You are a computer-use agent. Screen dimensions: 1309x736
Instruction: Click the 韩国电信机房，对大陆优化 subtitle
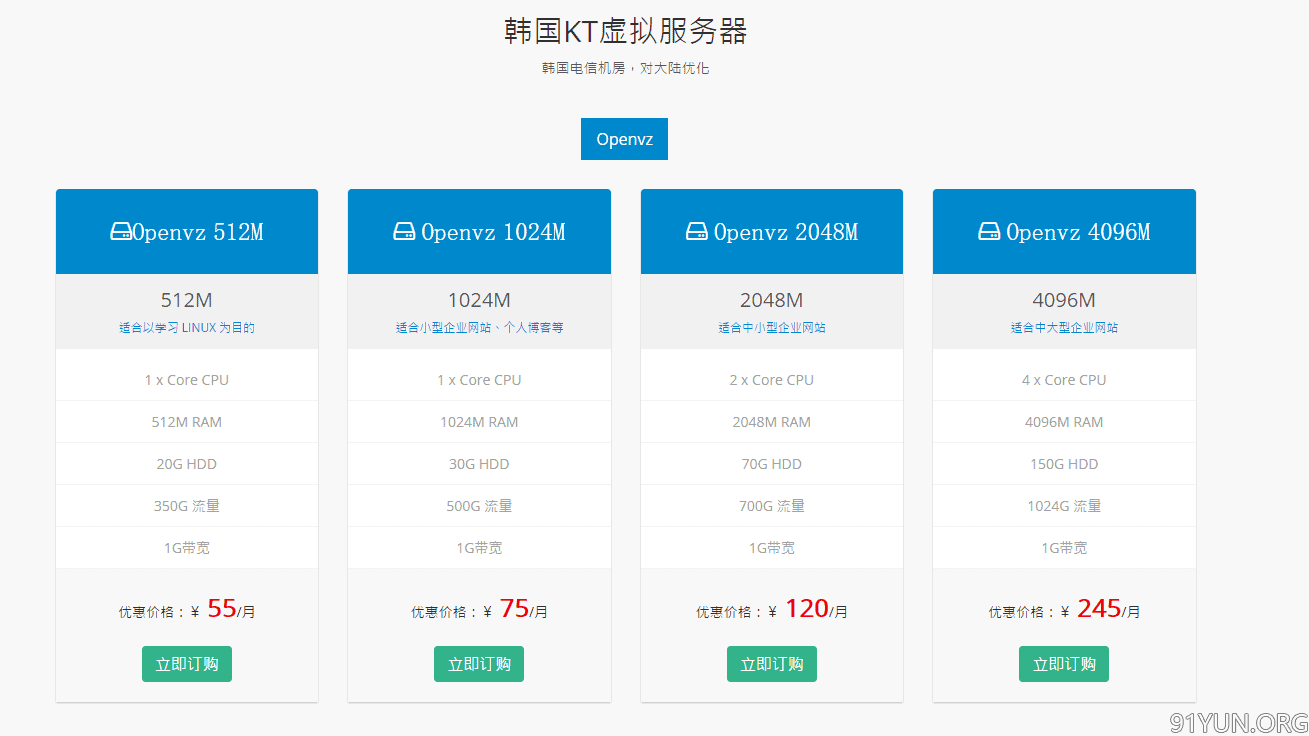pos(625,69)
